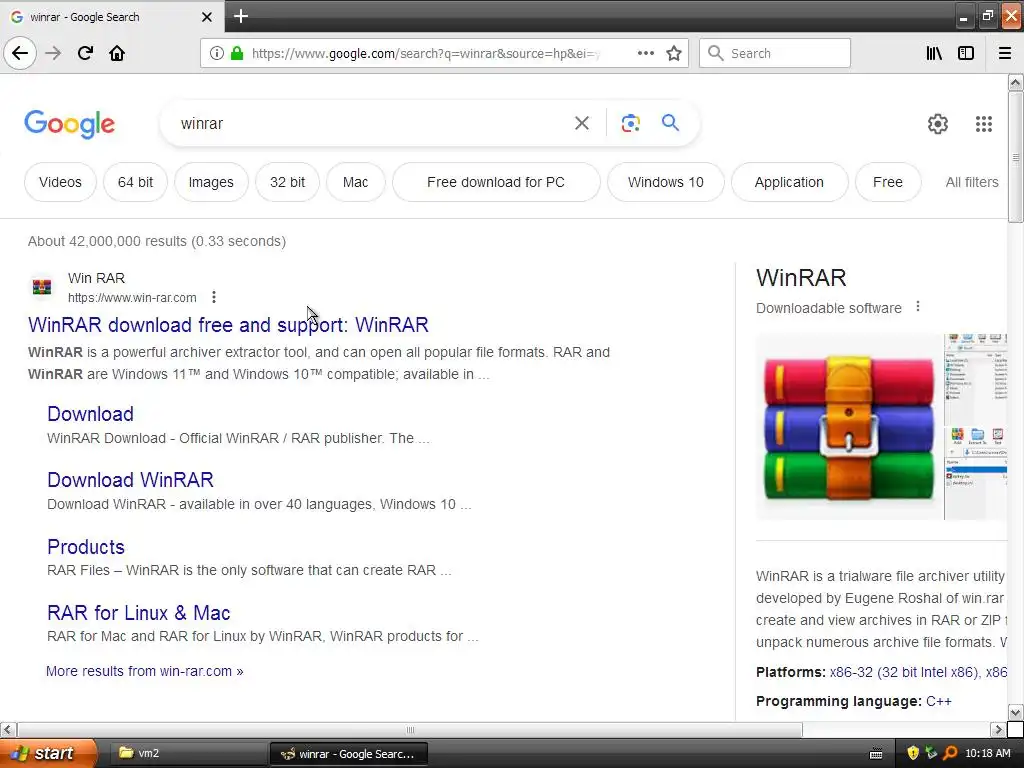This screenshot has width=1024, height=768.
Task: Open the Firefox Library icon
Action: (x=934, y=53)
